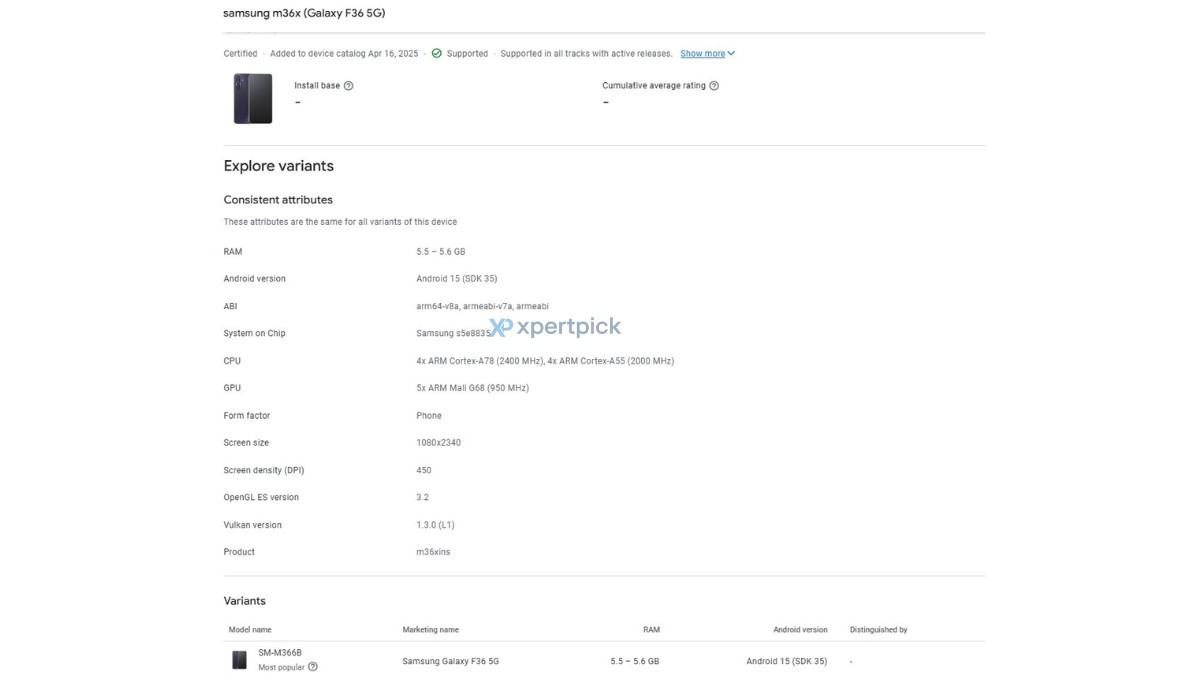Select the CPU specification row

click(x=230, y=360)
